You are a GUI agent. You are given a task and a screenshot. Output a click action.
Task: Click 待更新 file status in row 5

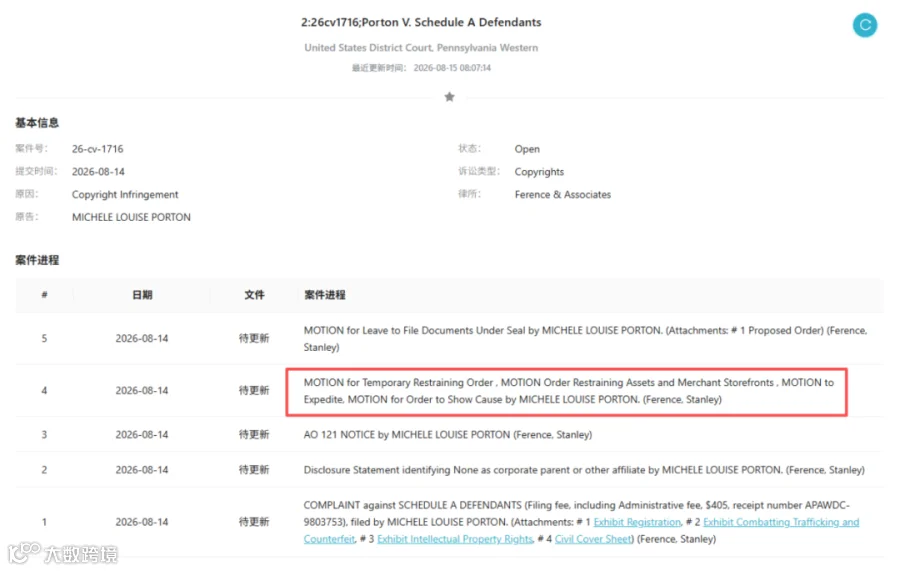pyautogui.click(x=254, y=339)
